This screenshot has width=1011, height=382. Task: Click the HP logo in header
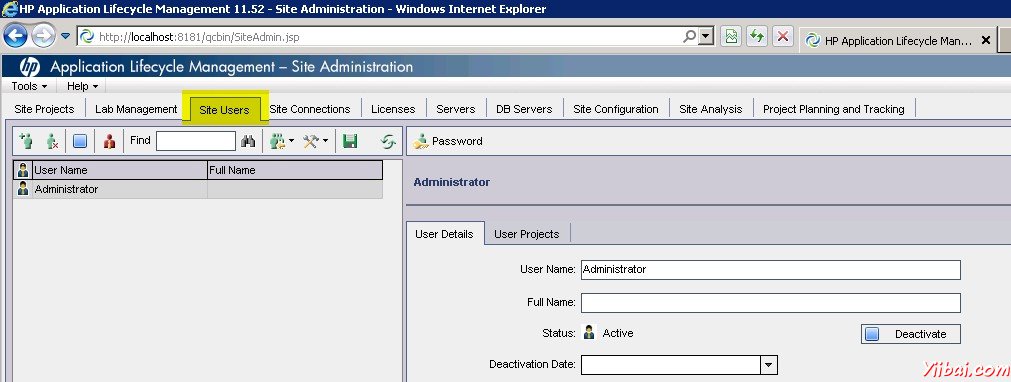(29, 66)
